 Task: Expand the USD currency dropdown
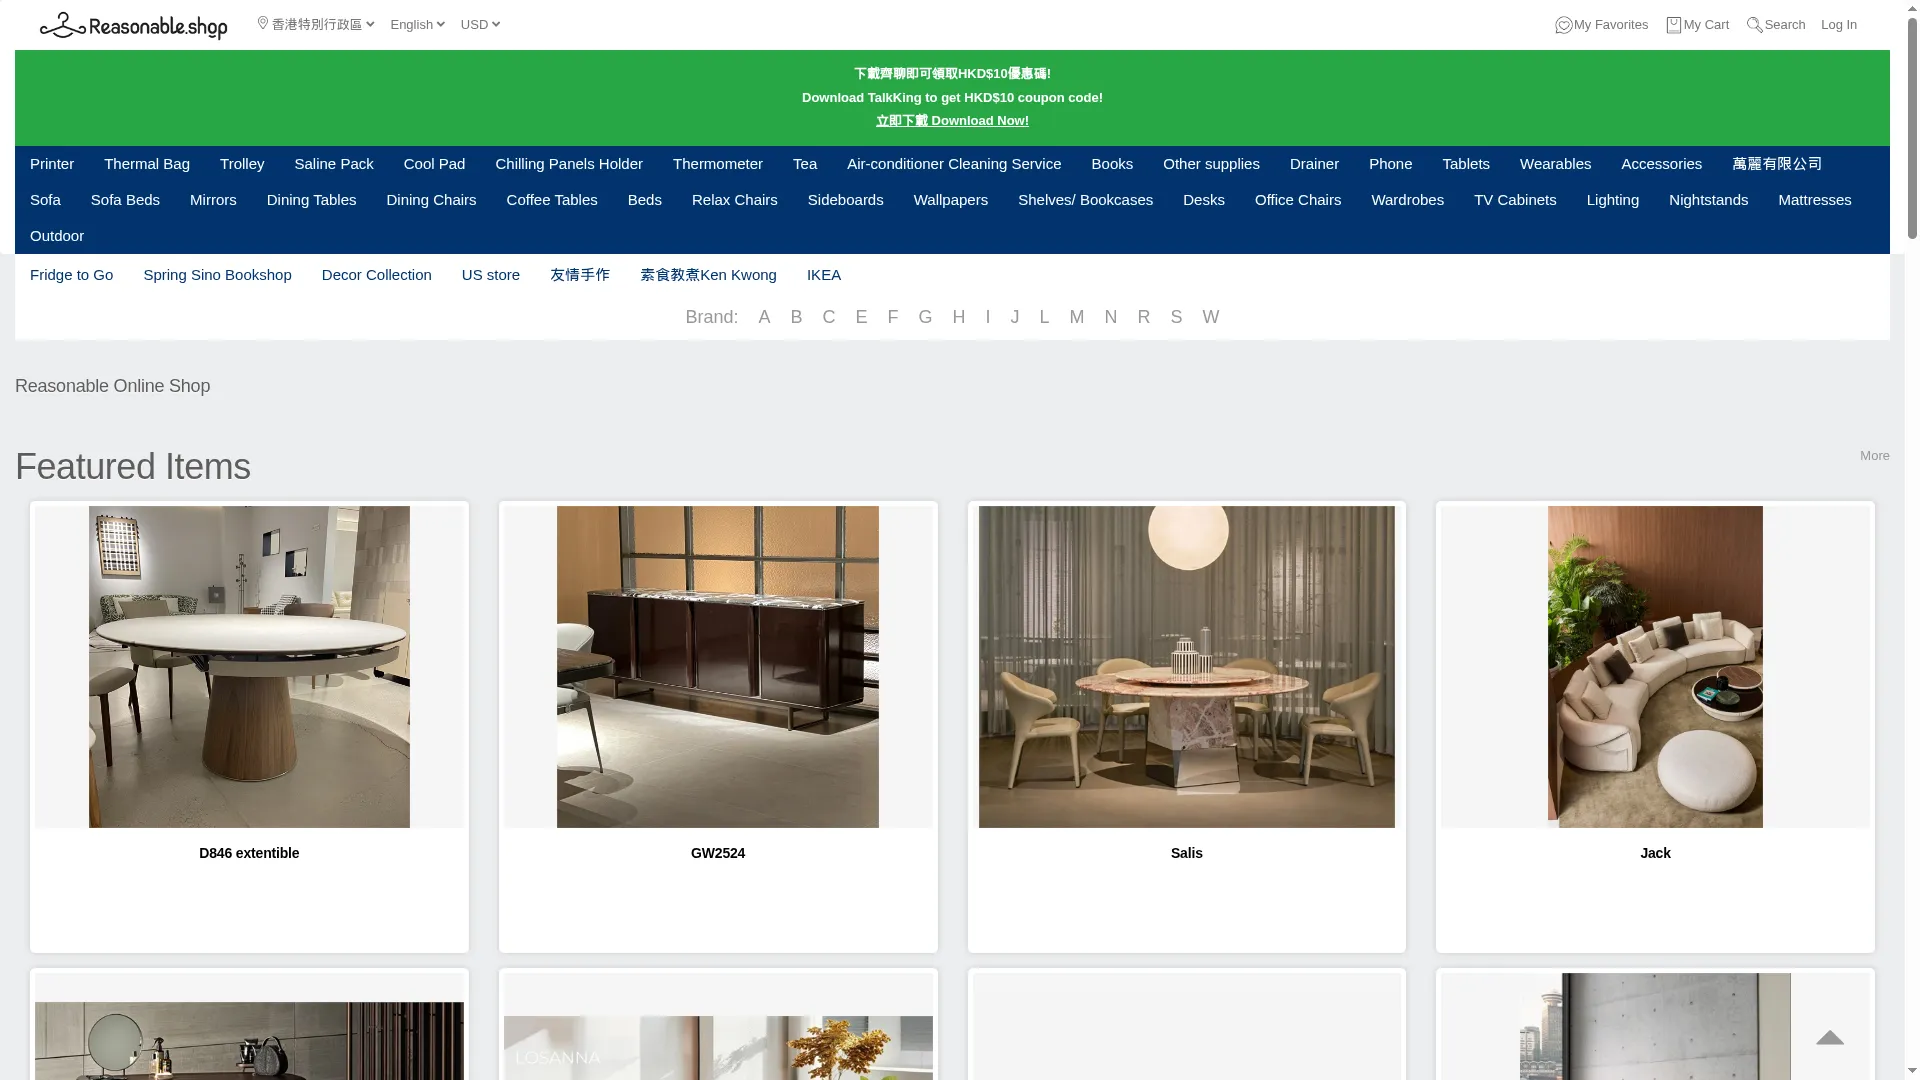tap(480, 25)
